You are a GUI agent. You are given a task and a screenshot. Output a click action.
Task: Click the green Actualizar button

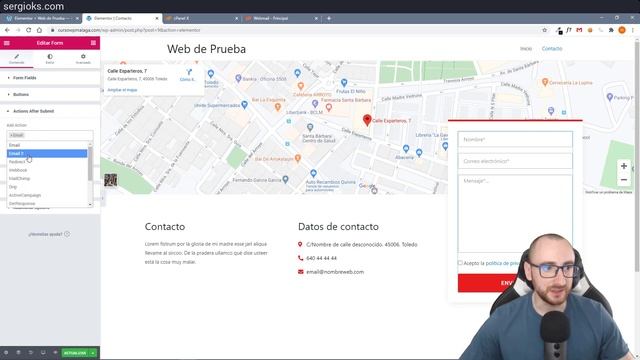click(76, 353)
